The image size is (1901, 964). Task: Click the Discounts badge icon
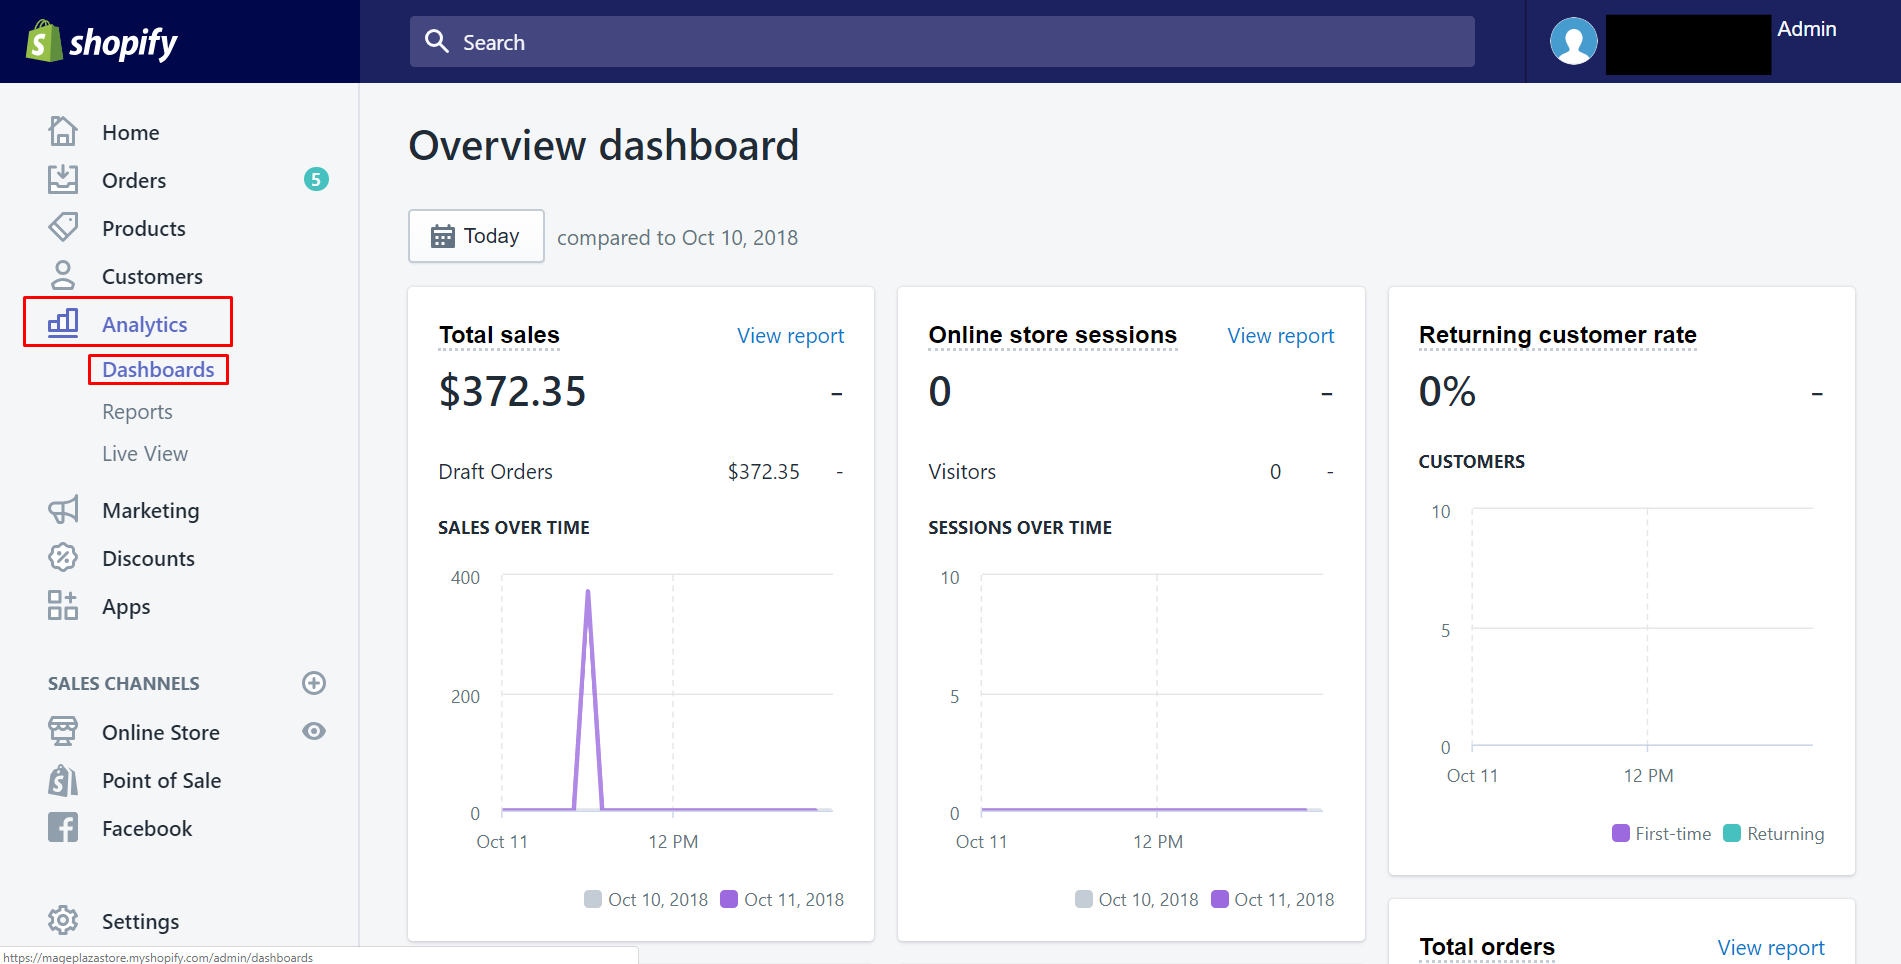[63, 558]
